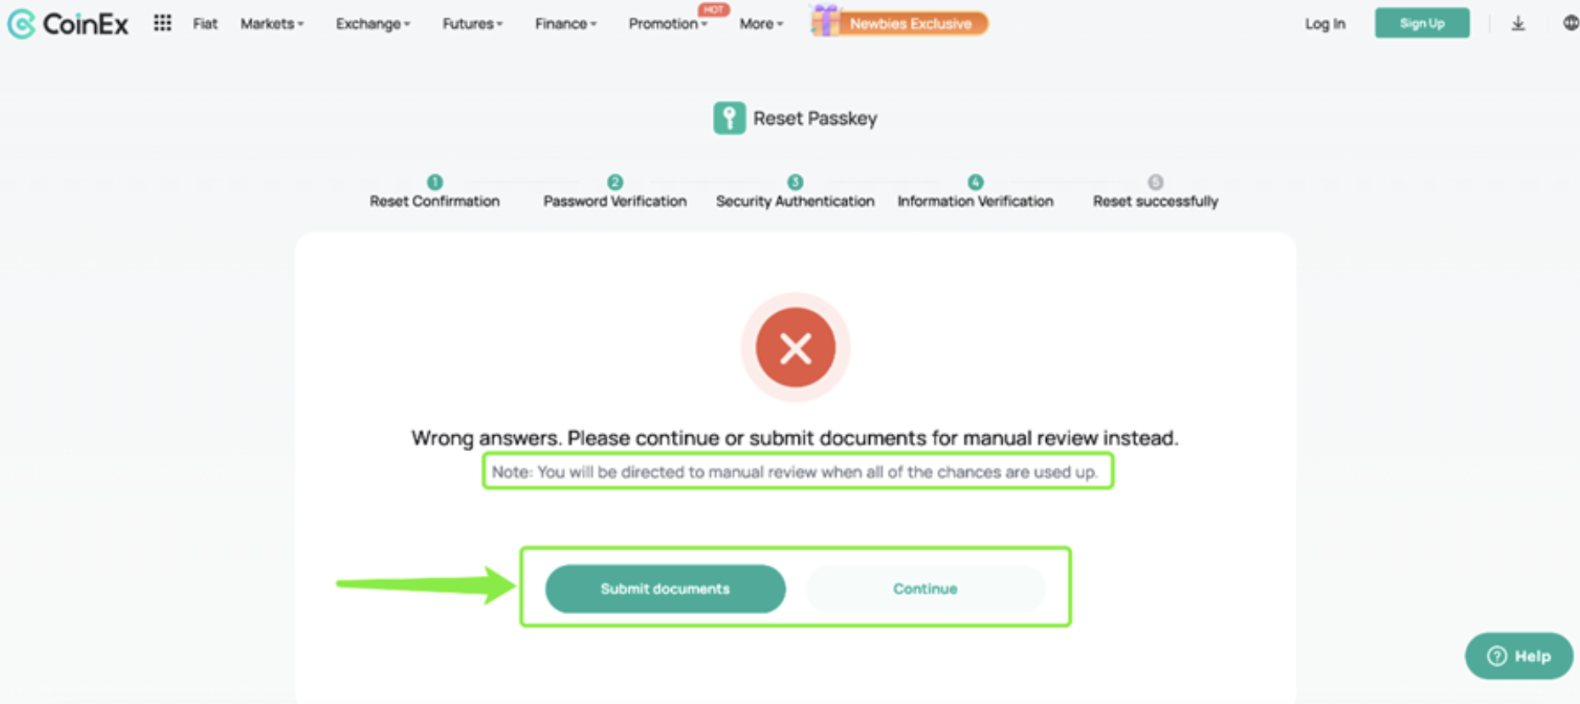Screen dimensions: 1580x704
Task: Click the Continue button
Action: point(925,589)
